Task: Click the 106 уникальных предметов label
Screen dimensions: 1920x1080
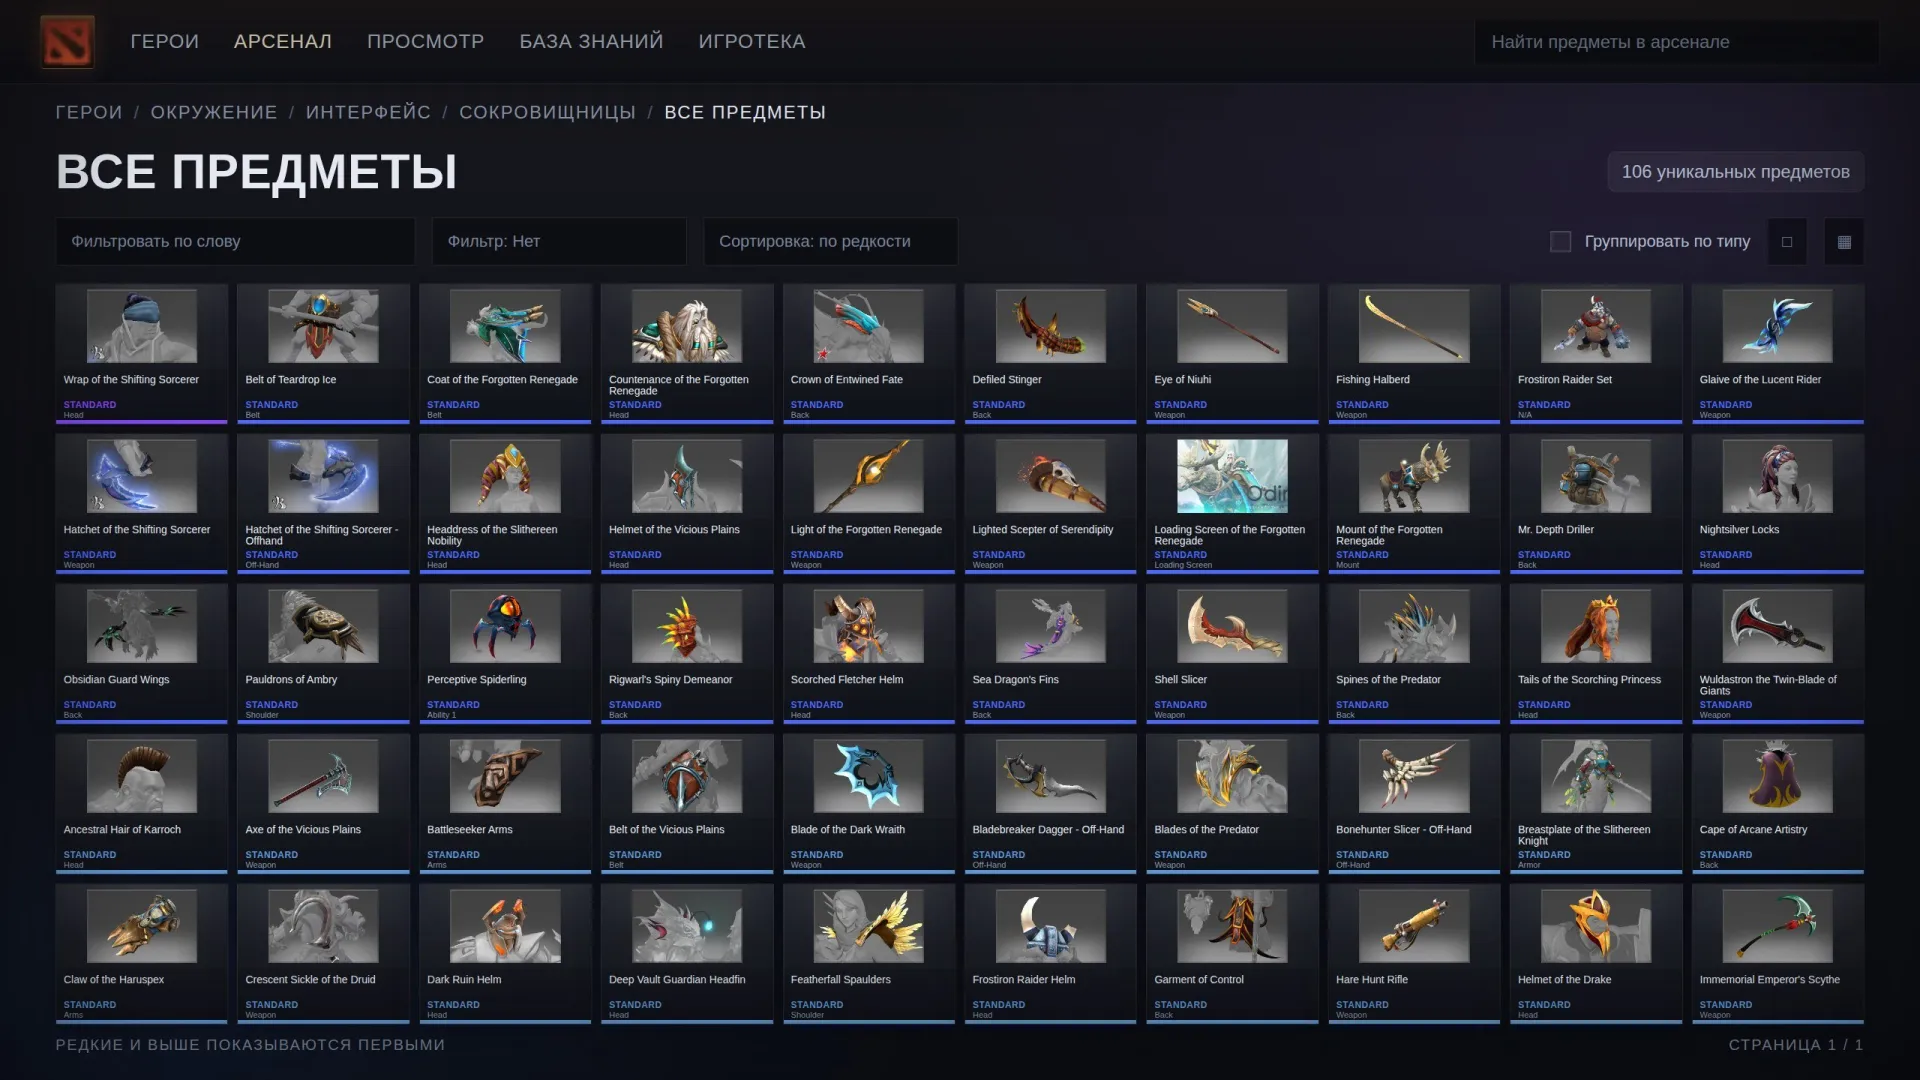Action: tap(1736, 172)
